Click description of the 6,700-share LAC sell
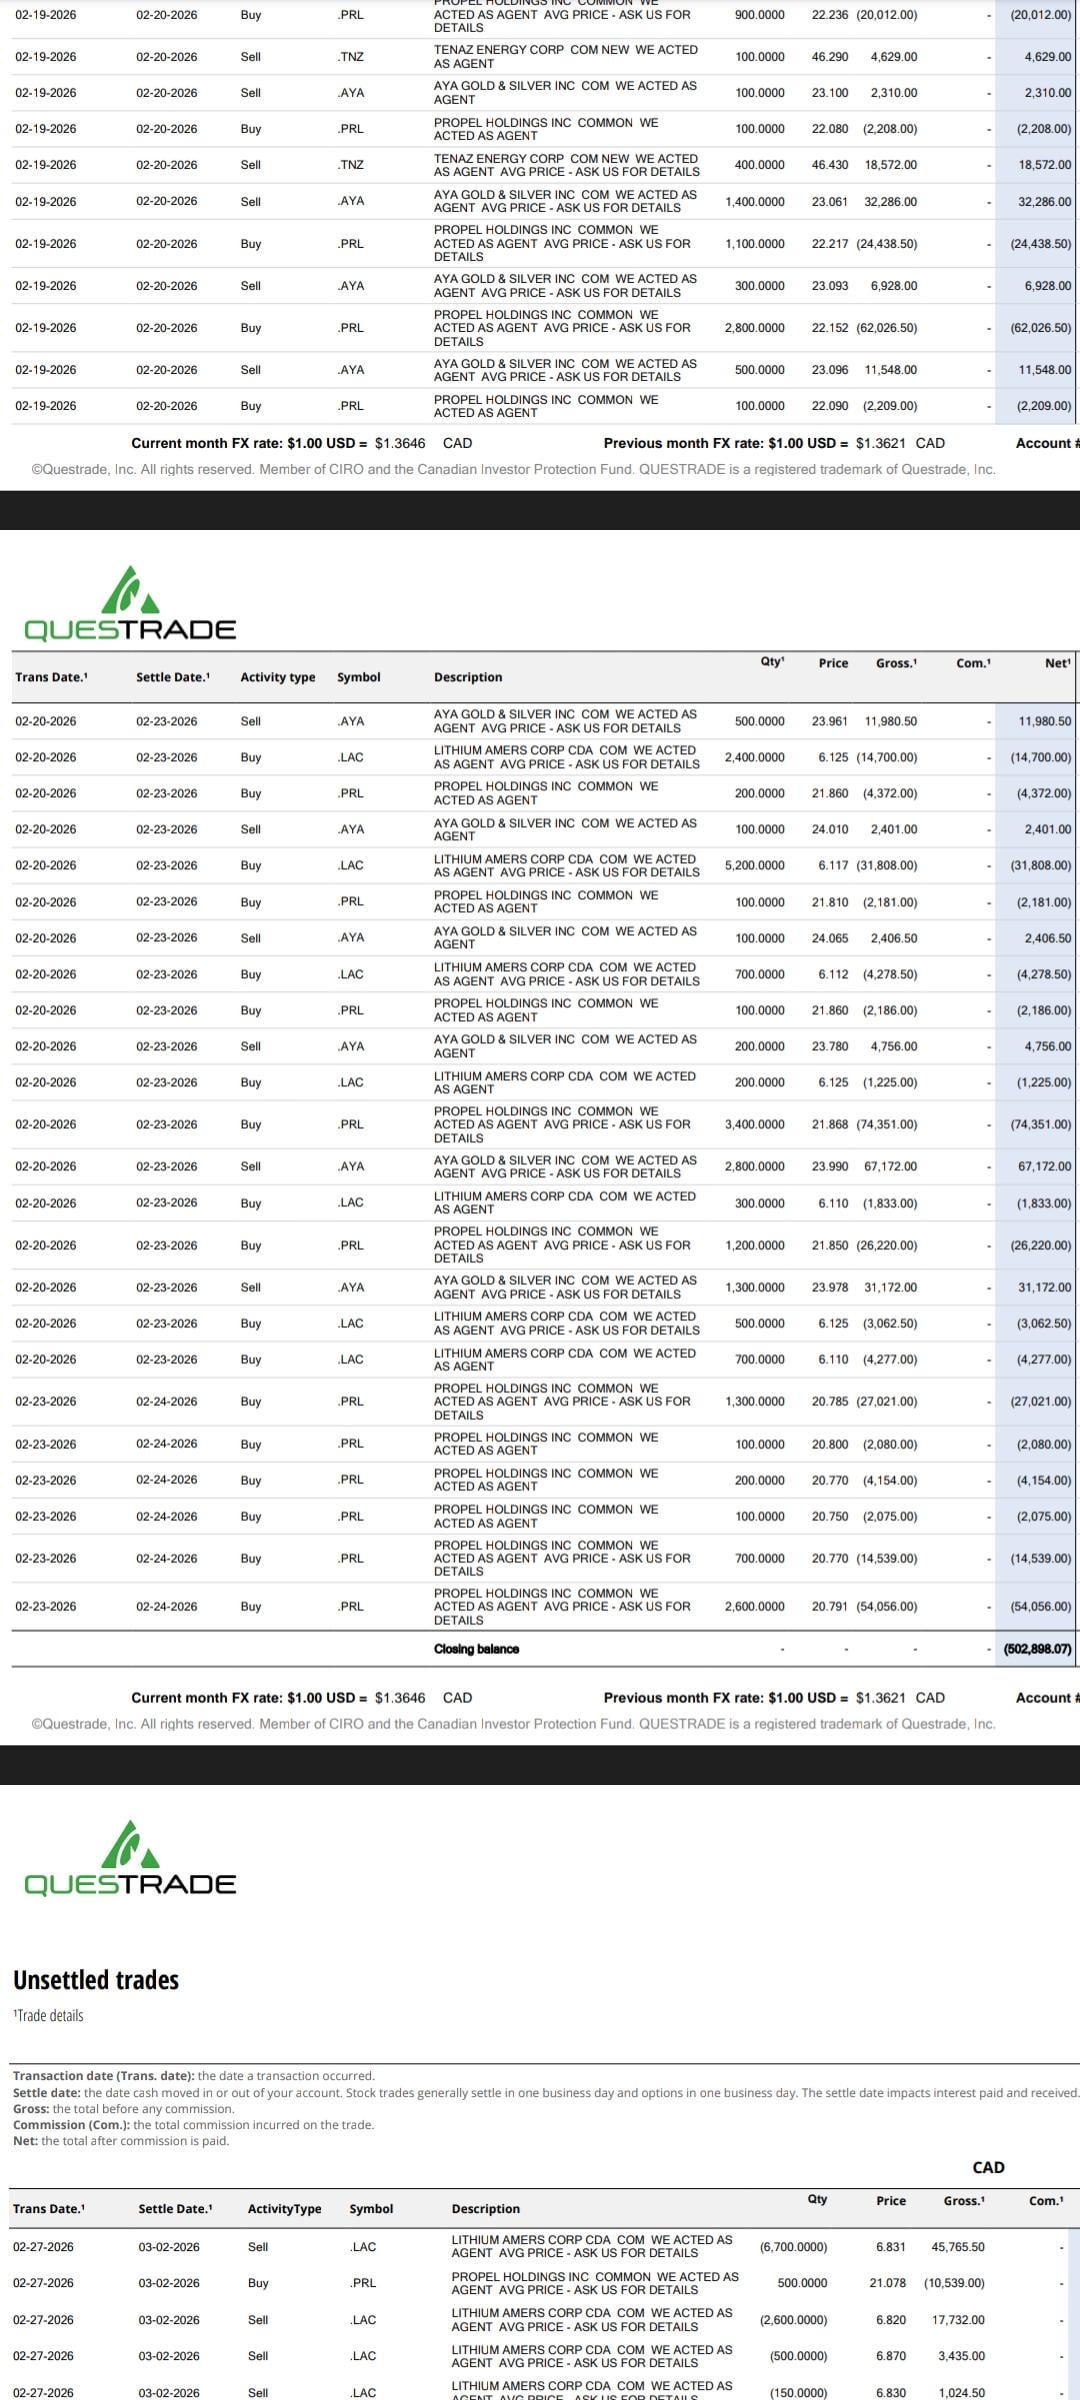Viewport: 1080px width, 2400px height. [591, 2246]
